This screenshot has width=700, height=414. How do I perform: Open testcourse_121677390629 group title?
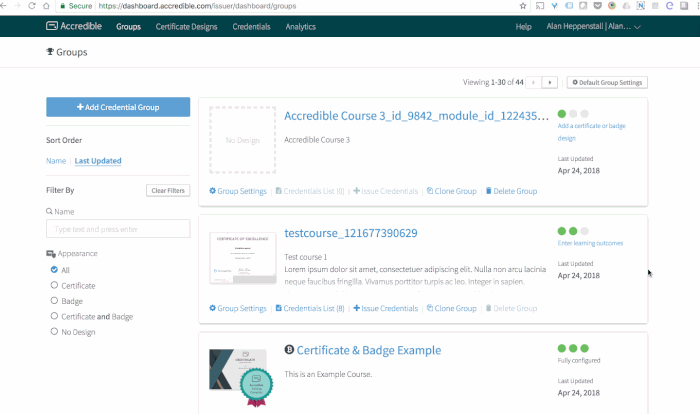351,233
